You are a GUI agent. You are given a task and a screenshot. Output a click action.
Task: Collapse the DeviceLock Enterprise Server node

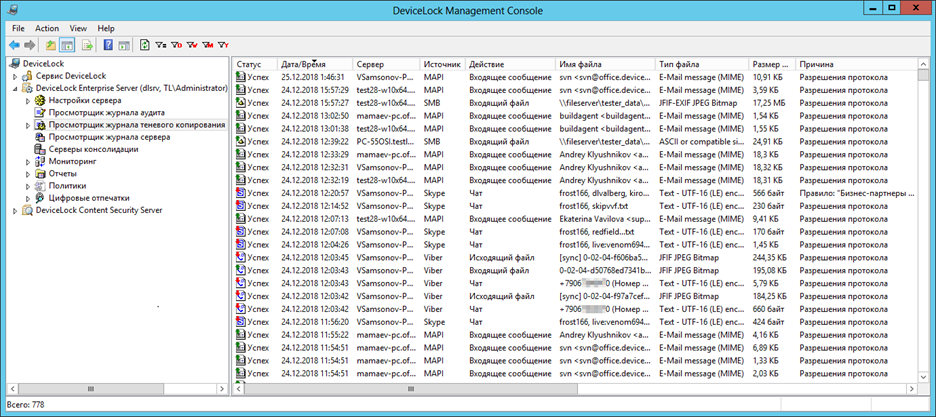coord(15,89)
